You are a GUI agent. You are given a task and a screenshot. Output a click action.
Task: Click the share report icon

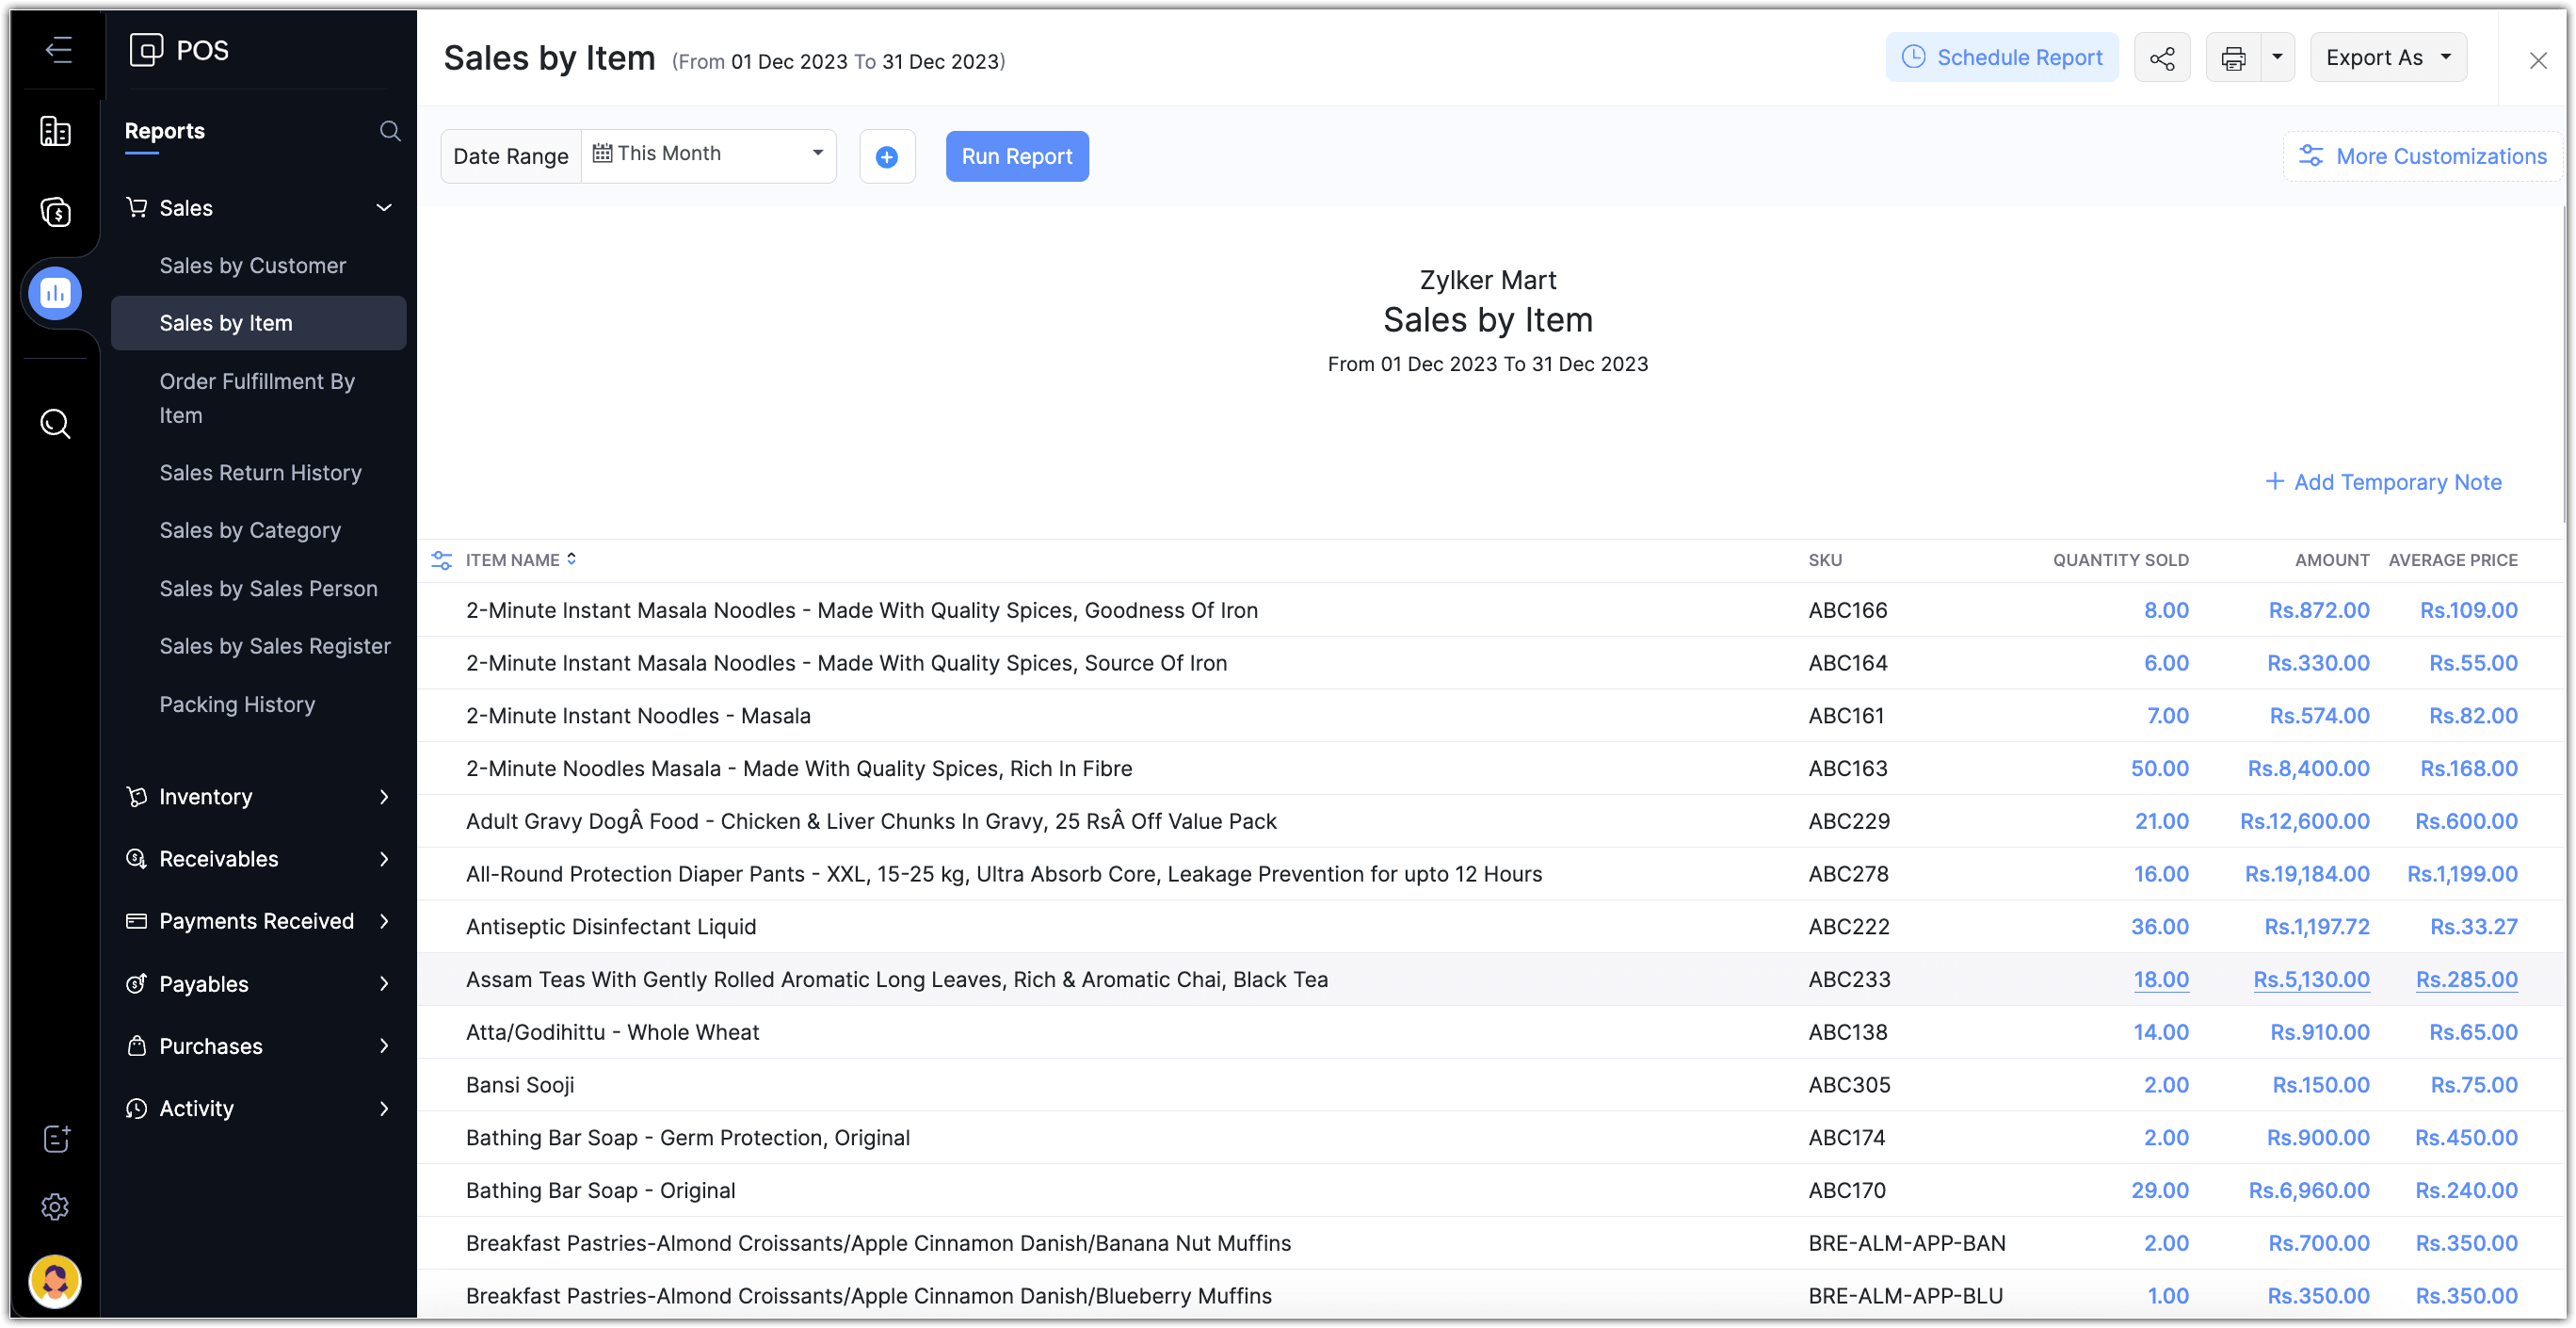(2161, 58)
